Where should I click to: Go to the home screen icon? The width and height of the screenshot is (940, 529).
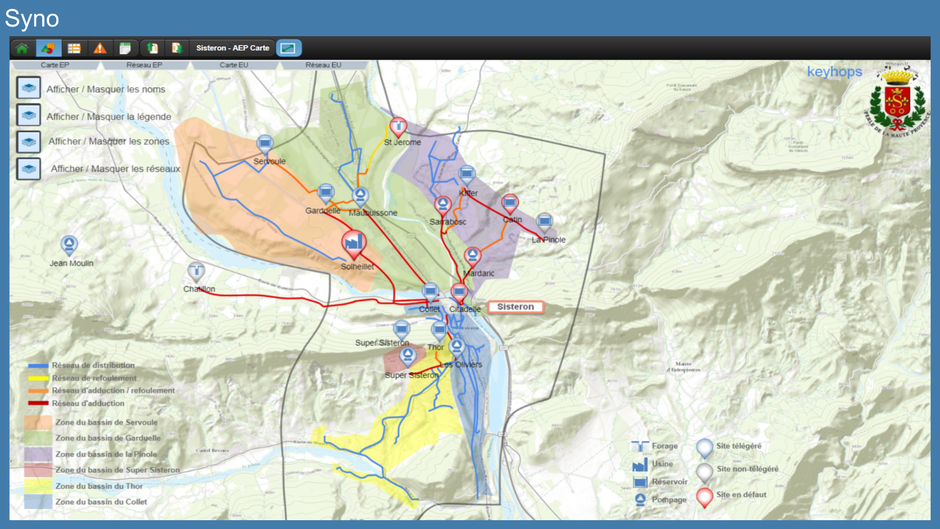[x=22, y=48]
